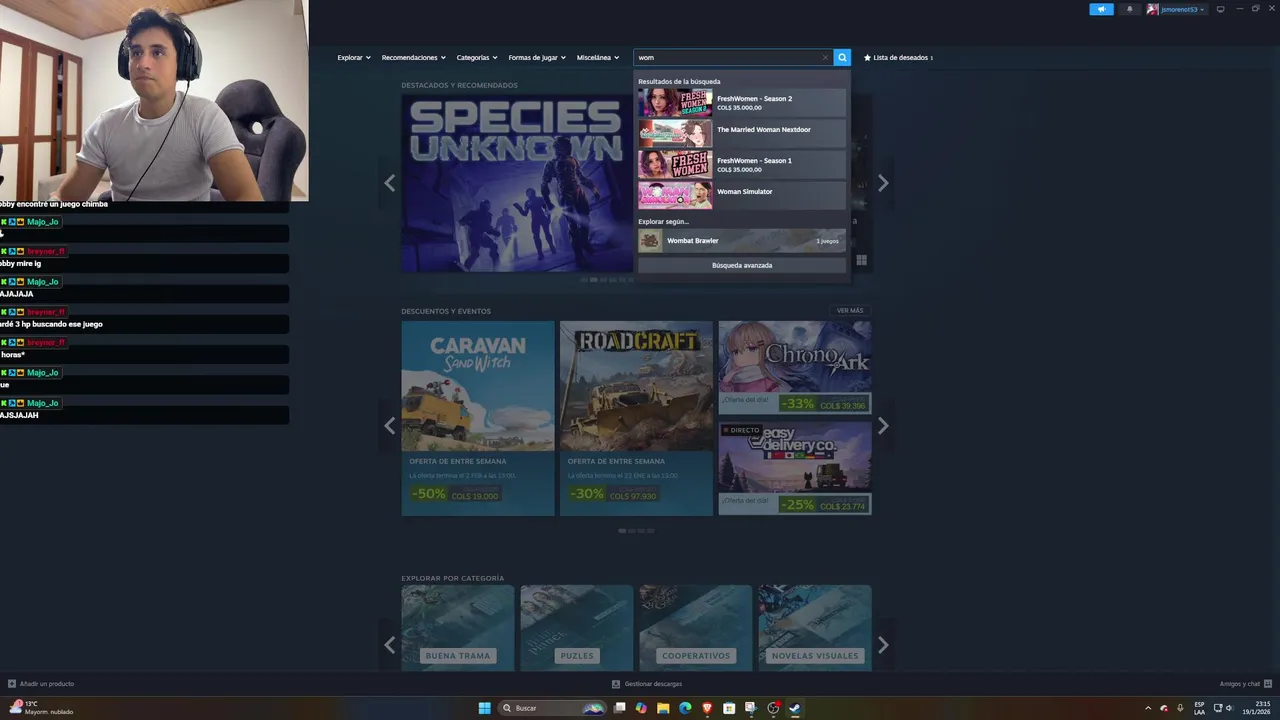Click the -50% Caravan SandWitch price tag

coord(455,494)
